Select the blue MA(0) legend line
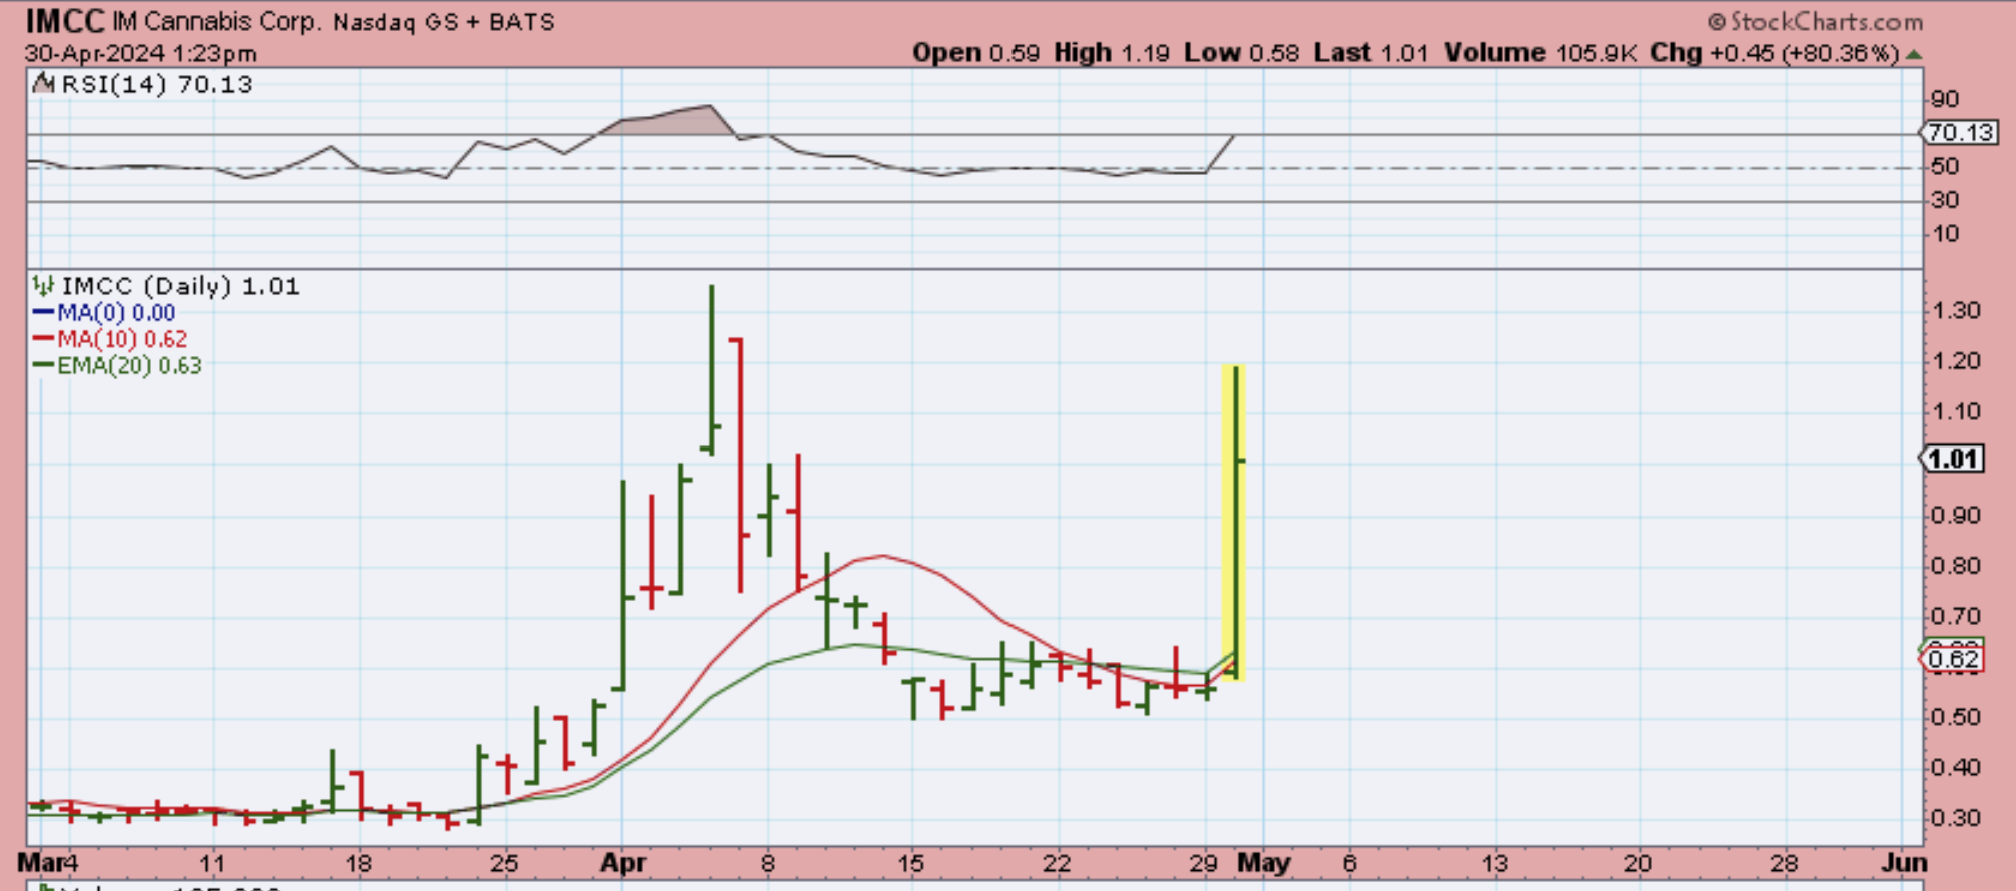Viewport: 2016px width, 891px height. pyautogui.click(x=43, y=313)
